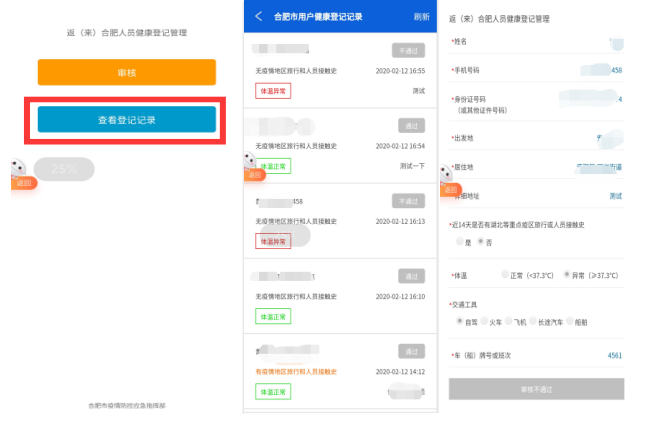
Task: Tap the 不通过 status badge on the 16:55 record
Action: click(x=408, y=51)
